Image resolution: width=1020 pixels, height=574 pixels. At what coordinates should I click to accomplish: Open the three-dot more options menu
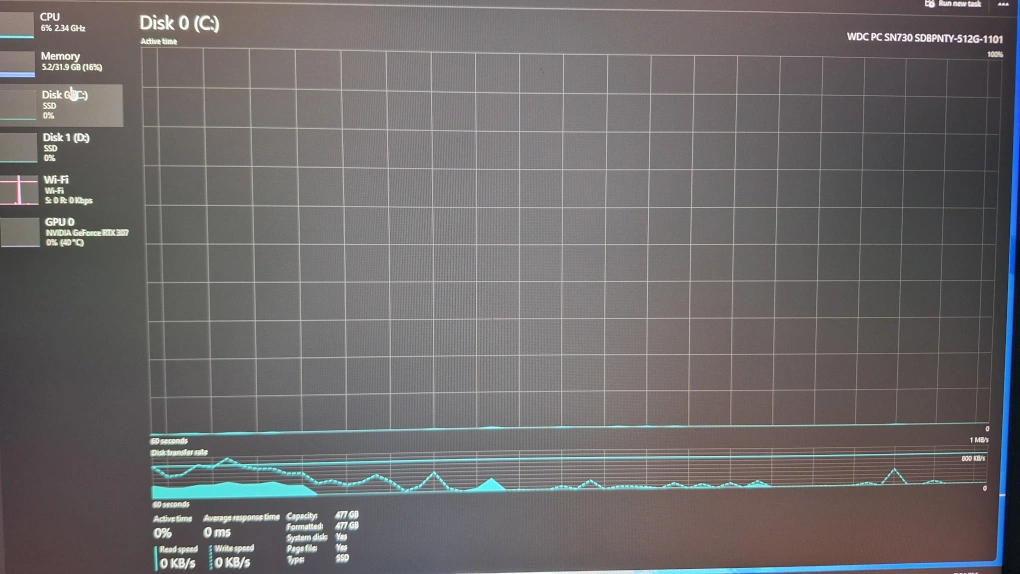[x=1002, y=4]
